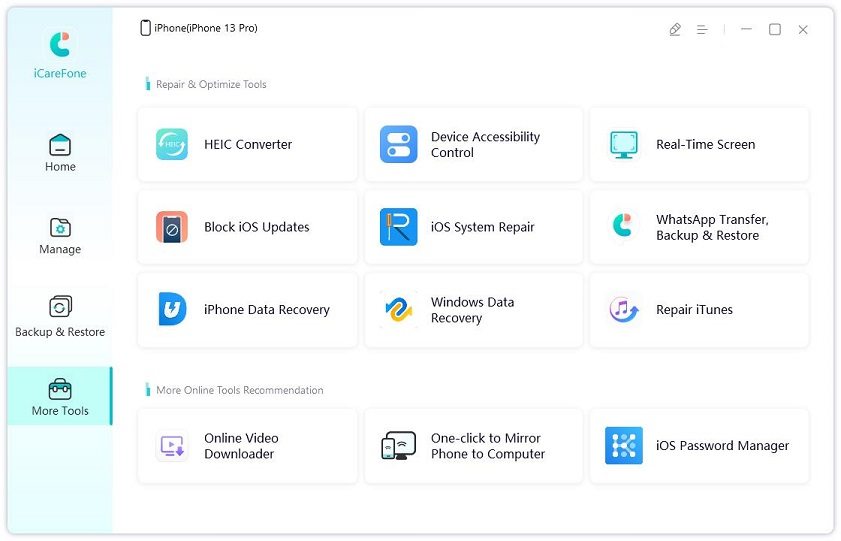Viewport: 841px width, 541px height.
Task: Open Block iOS Updates label
Action: point(256,227)
